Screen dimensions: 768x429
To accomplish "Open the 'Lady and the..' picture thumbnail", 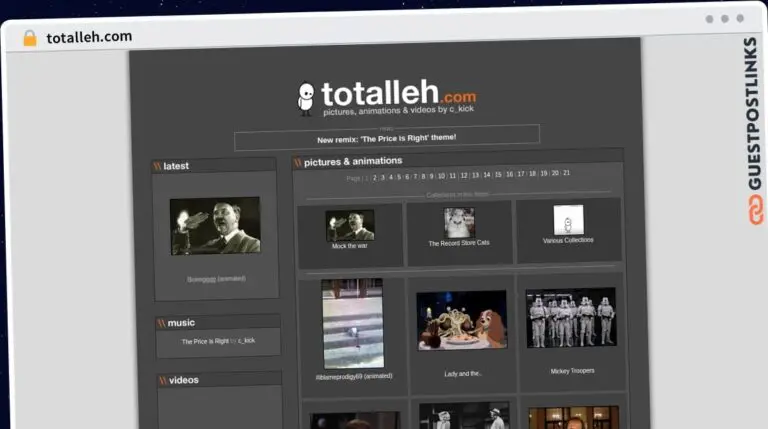I will pyautogui.click(x=462, y=320).
